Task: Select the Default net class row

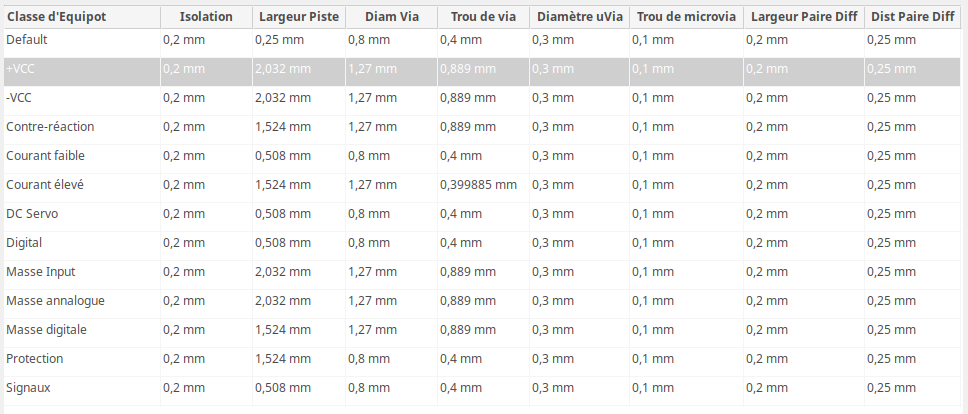Action: tap(482, 40)
